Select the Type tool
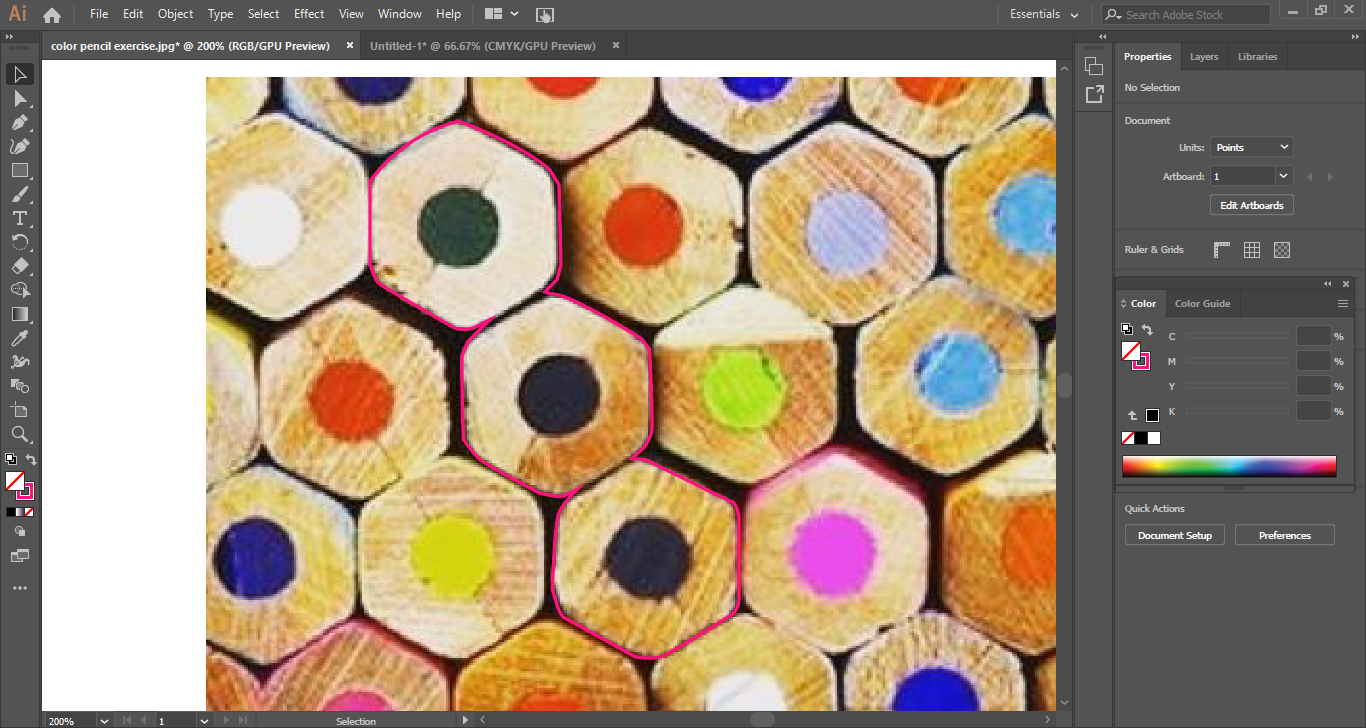Viewport: 1366px width, 728px height. [19, 218]
